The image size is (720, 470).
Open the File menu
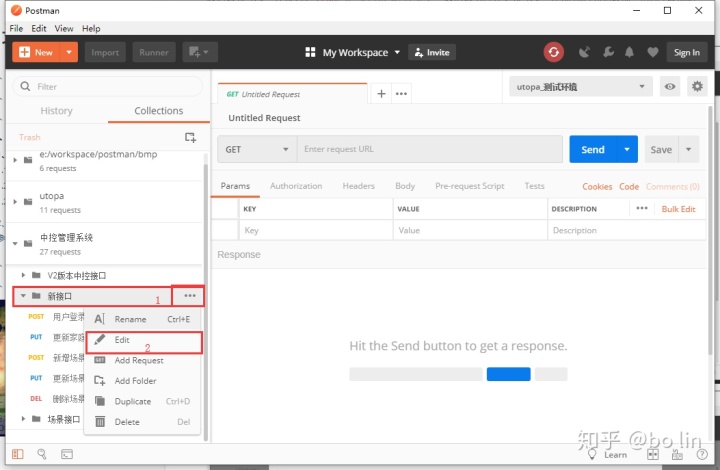point(16,28)
